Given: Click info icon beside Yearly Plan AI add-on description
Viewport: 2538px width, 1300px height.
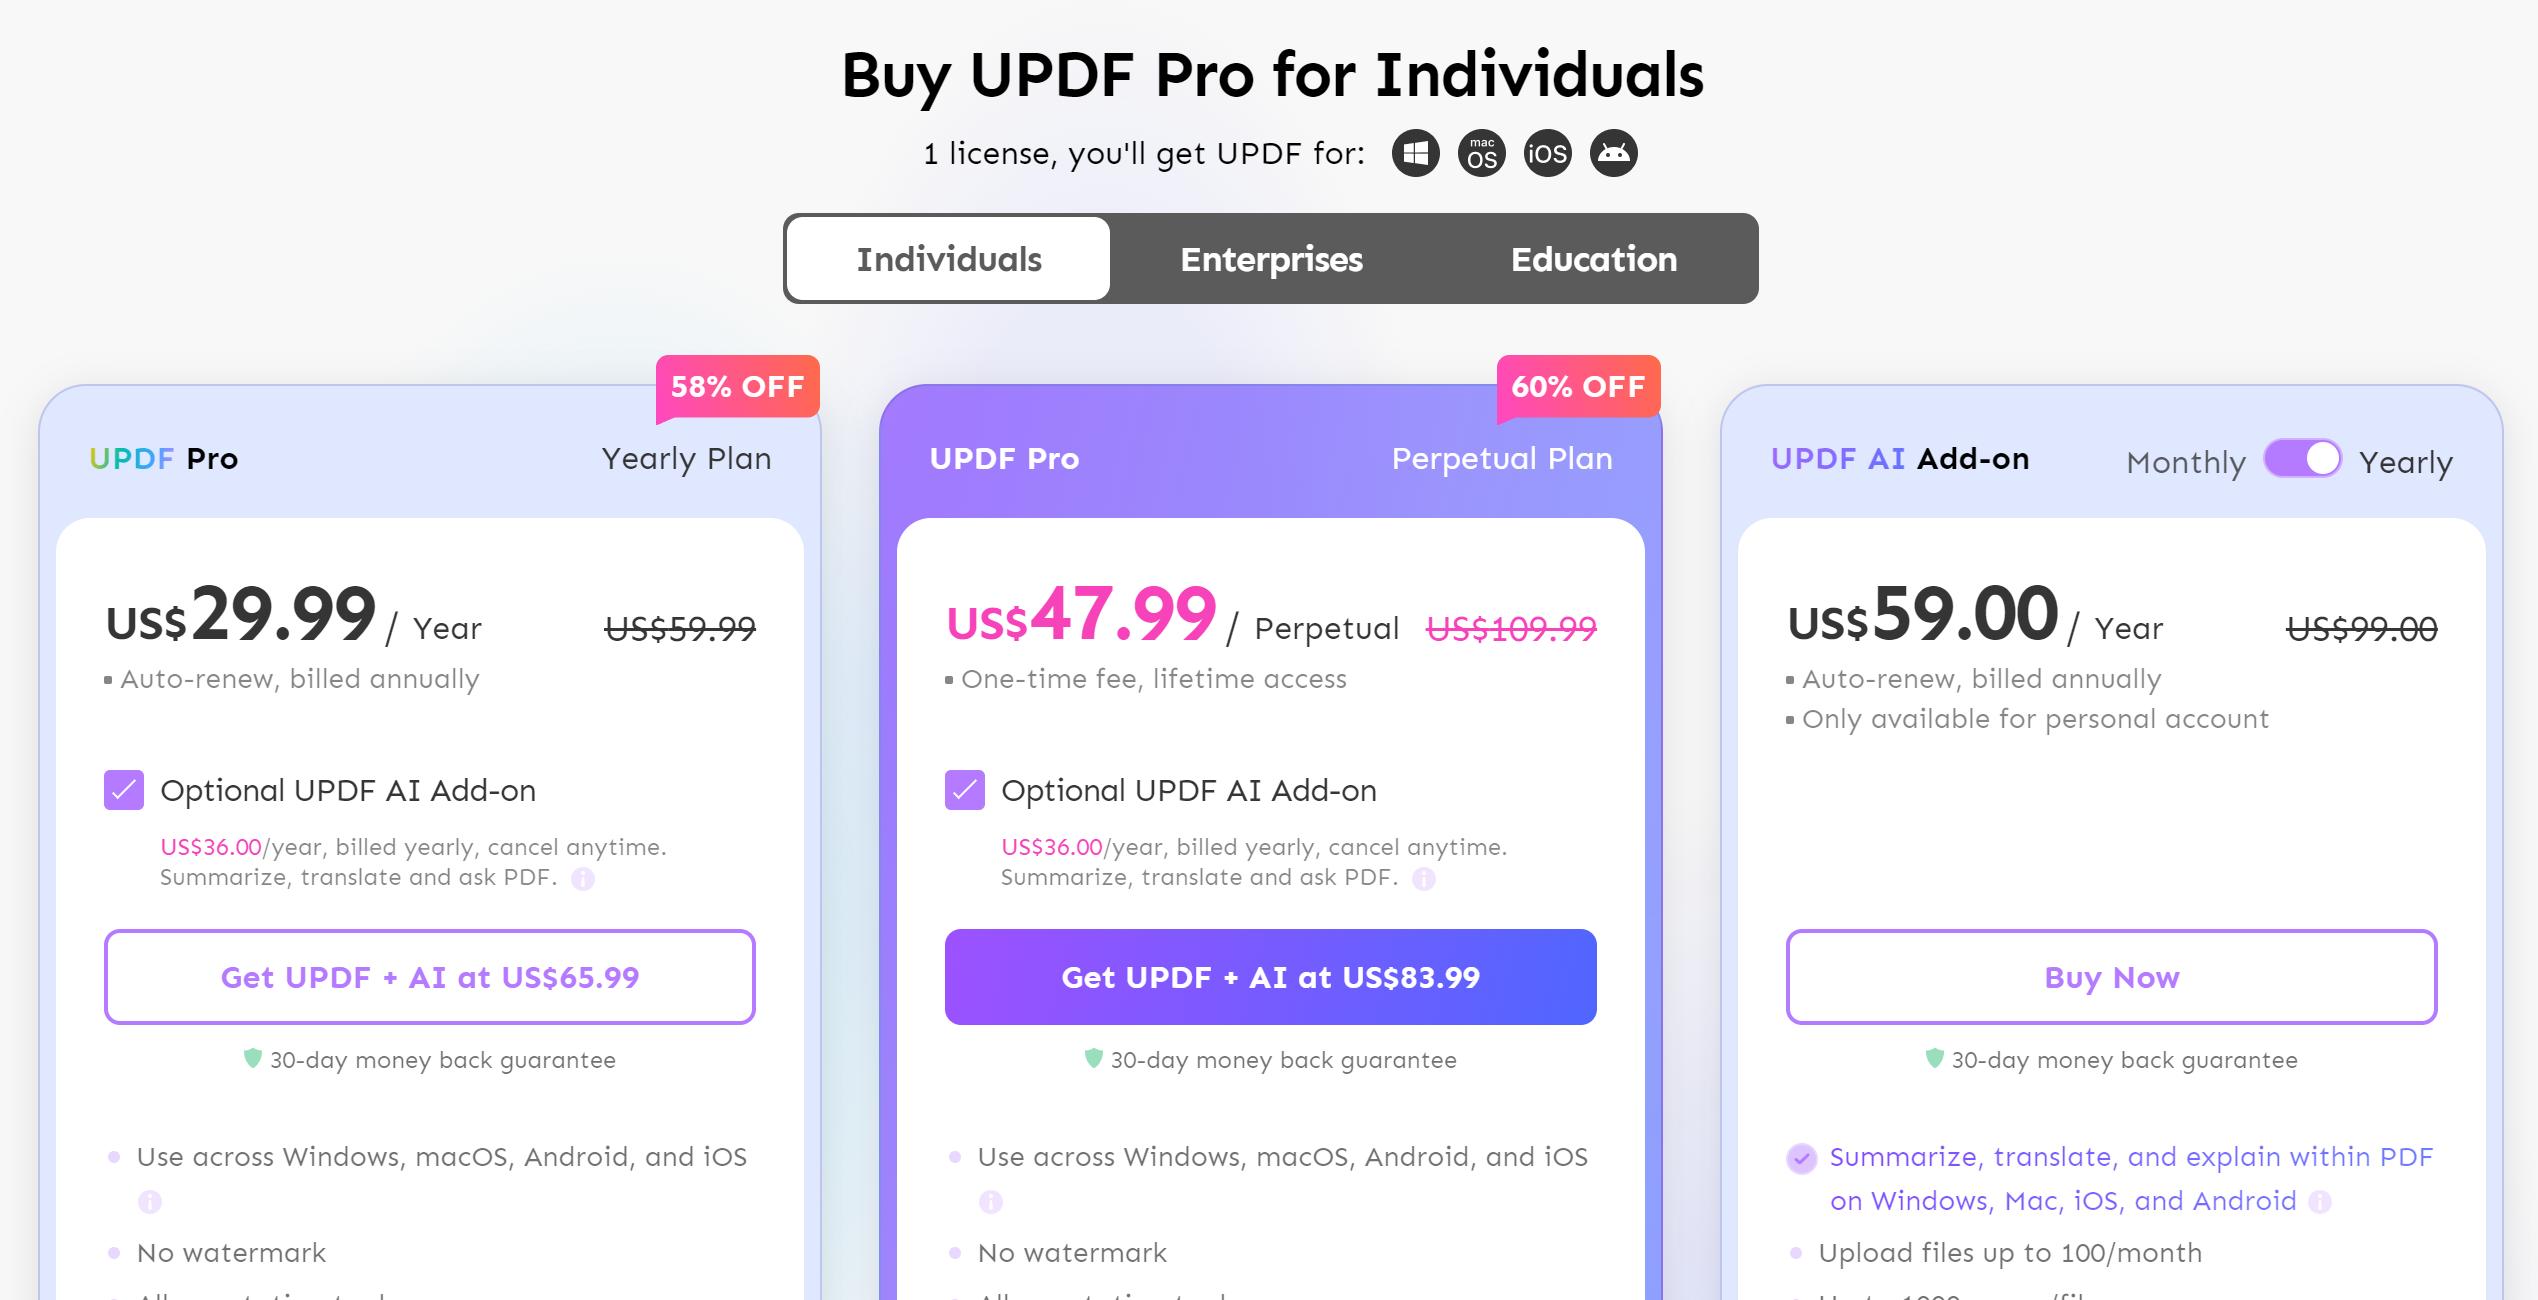Looking at the screenshot, I should pyautogui.click(x=583, y=879).
